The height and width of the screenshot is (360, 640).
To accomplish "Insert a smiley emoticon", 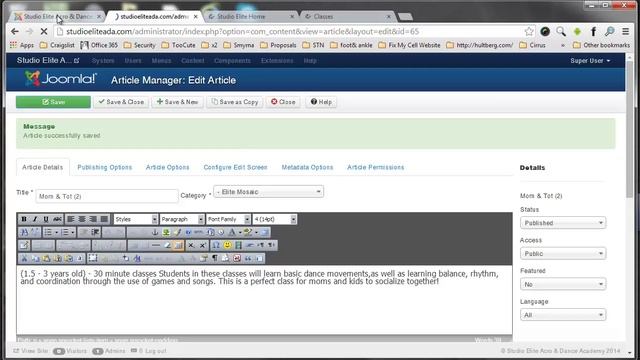I will (x=227, y=245).
